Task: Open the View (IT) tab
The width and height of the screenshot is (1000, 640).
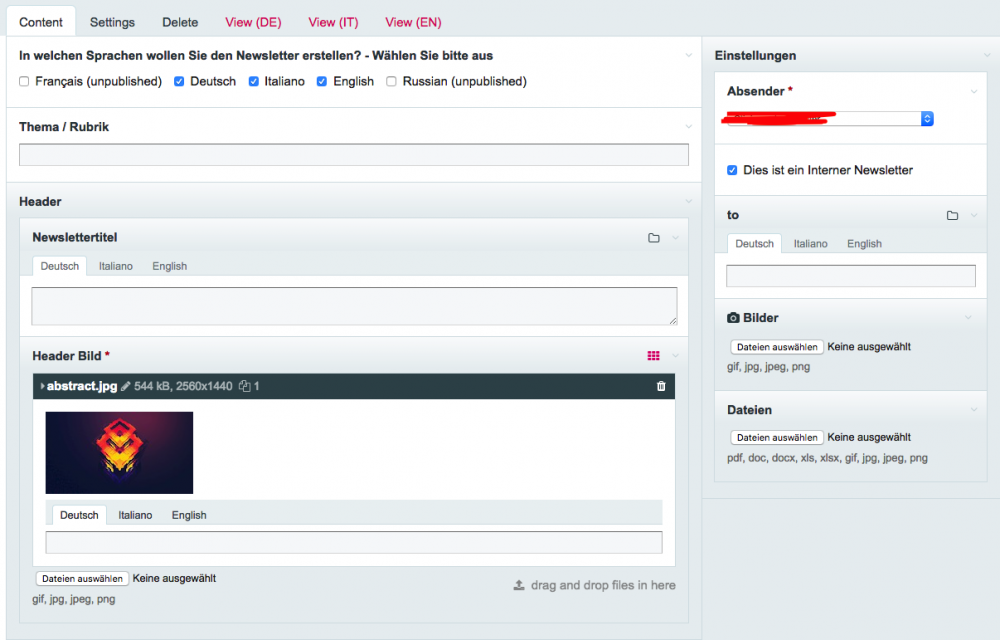Action: coord(335,22)
